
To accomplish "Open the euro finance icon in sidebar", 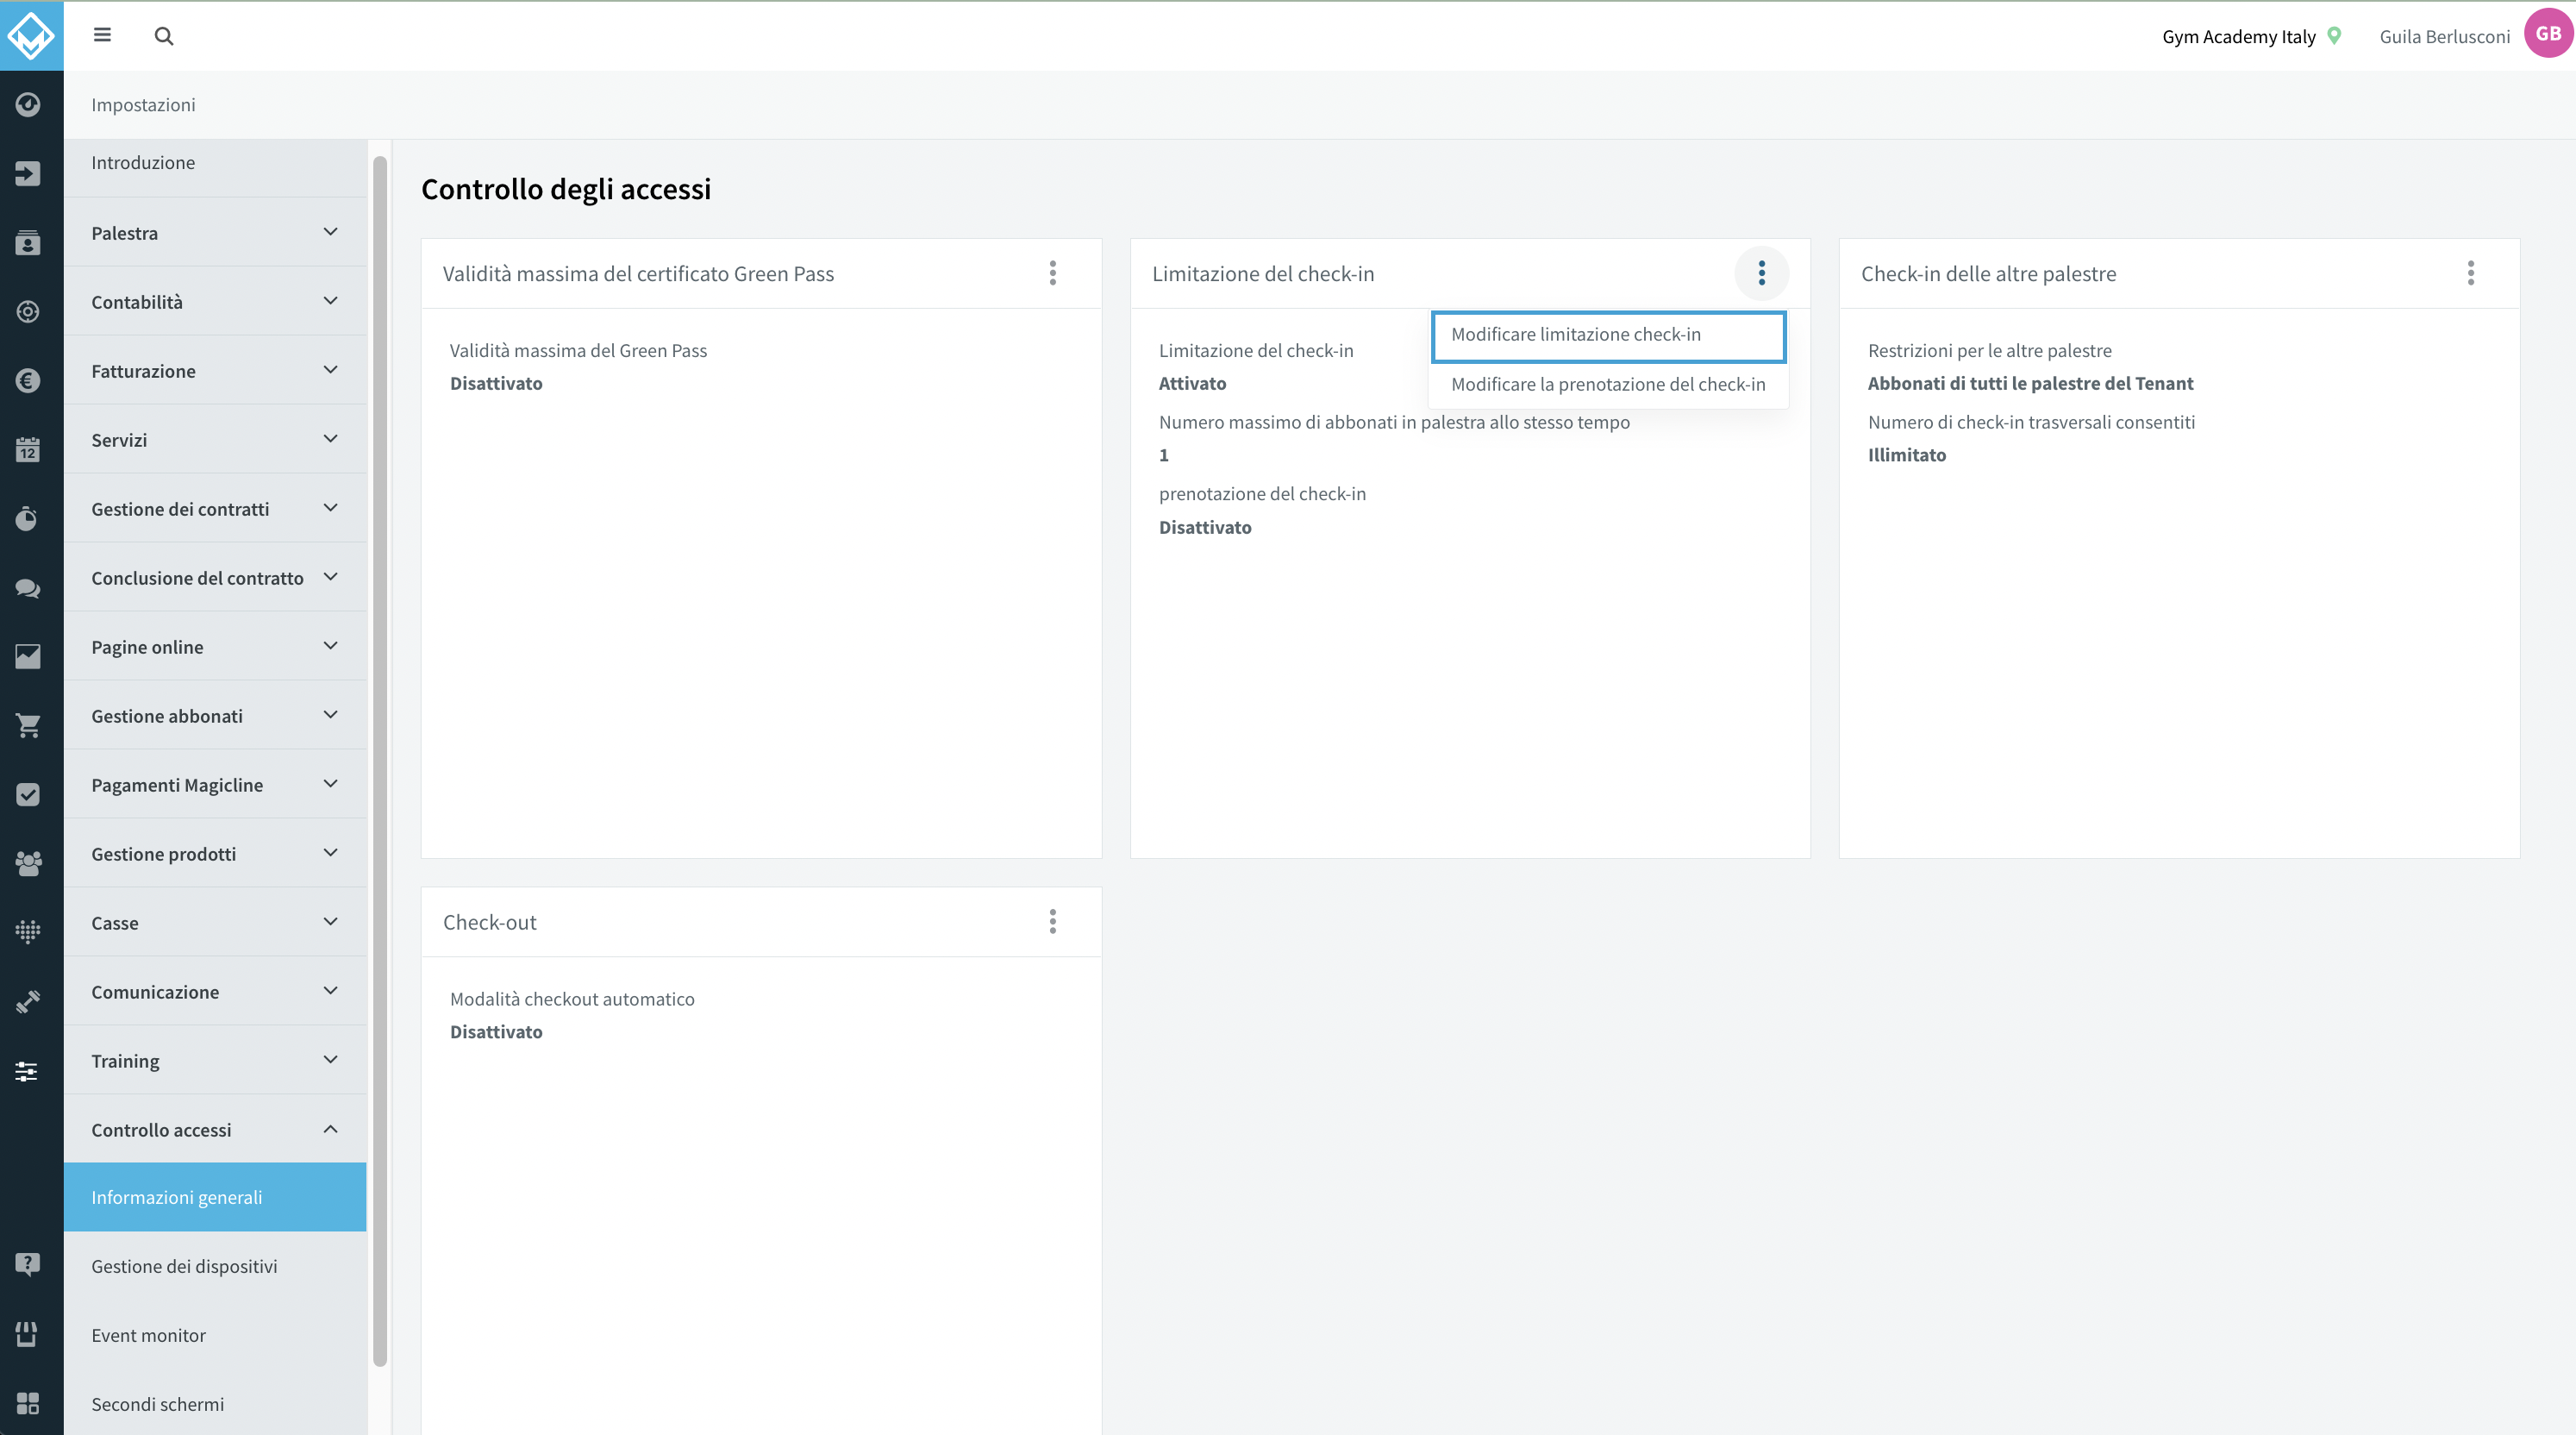I will 28,380.
